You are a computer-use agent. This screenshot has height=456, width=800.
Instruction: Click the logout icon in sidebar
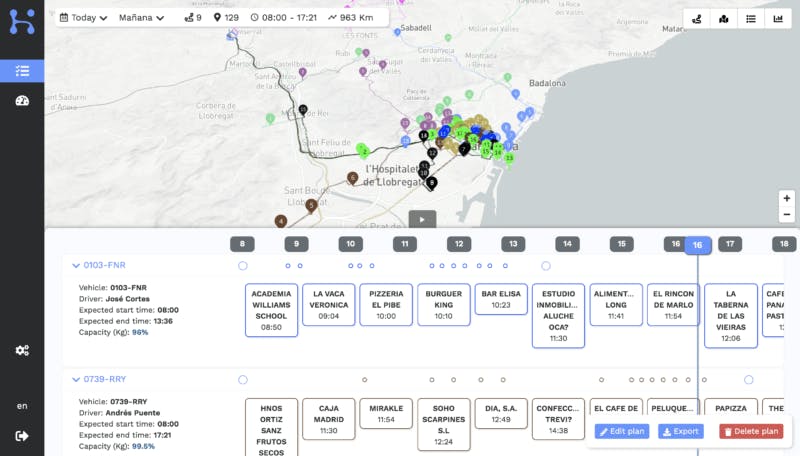click(22, 435)
